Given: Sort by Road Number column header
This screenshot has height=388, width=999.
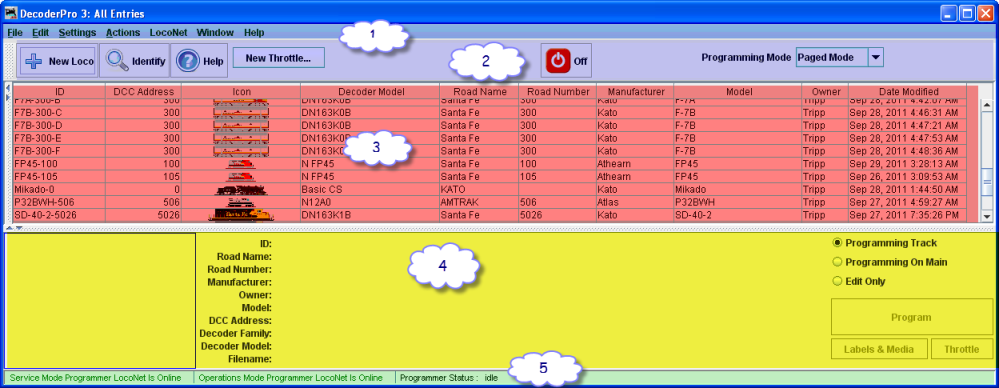Looking at the screenshot, I should point(558,92).
